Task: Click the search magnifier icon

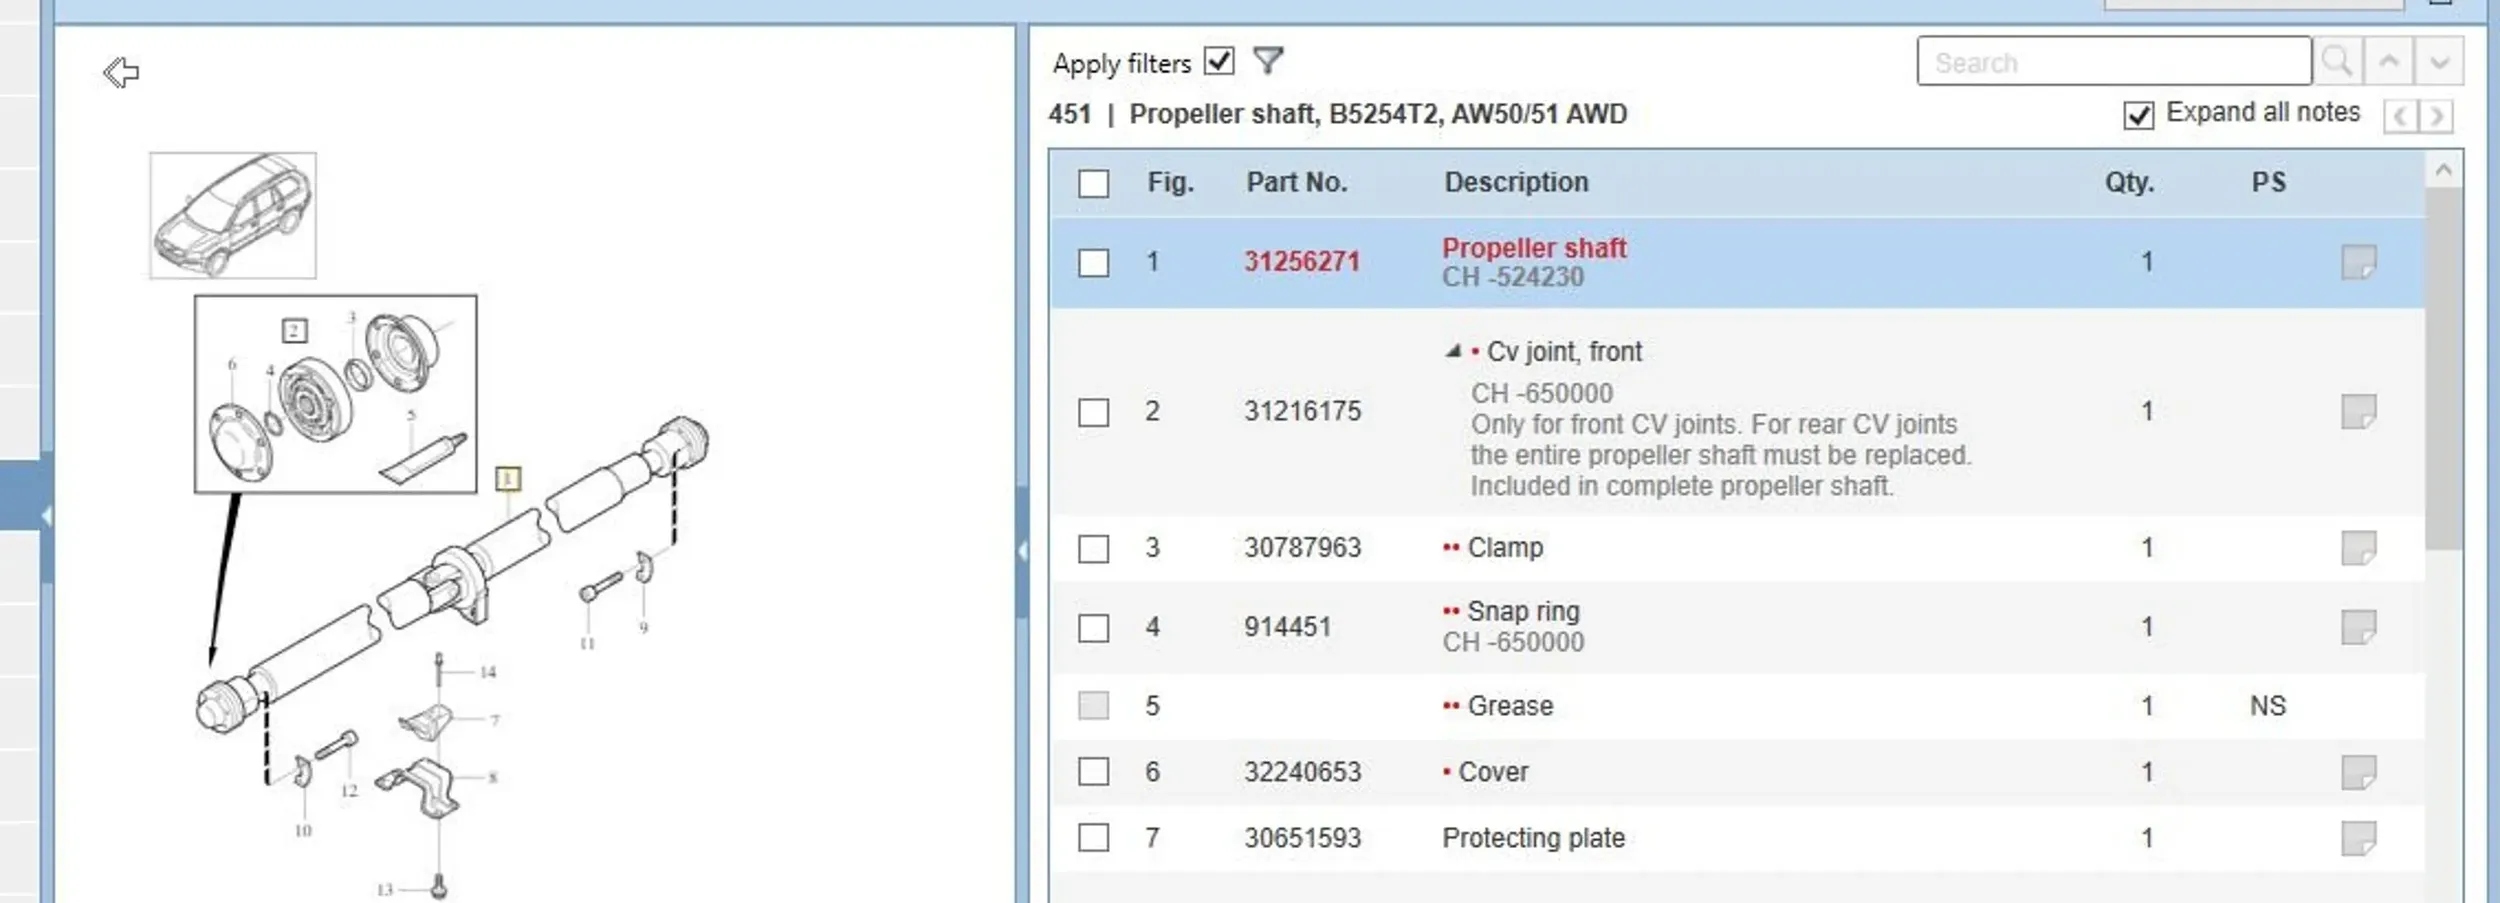Action: (2337, 62)
